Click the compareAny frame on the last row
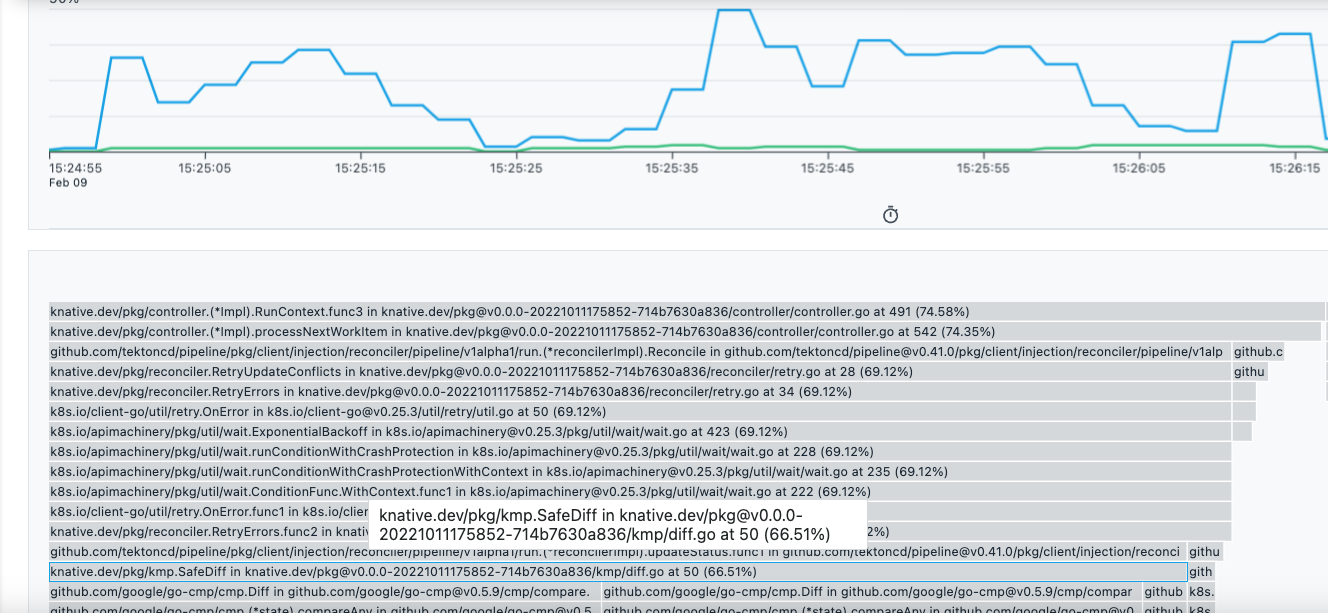The width and height of the screenshot is (1328, 613). 300,609
